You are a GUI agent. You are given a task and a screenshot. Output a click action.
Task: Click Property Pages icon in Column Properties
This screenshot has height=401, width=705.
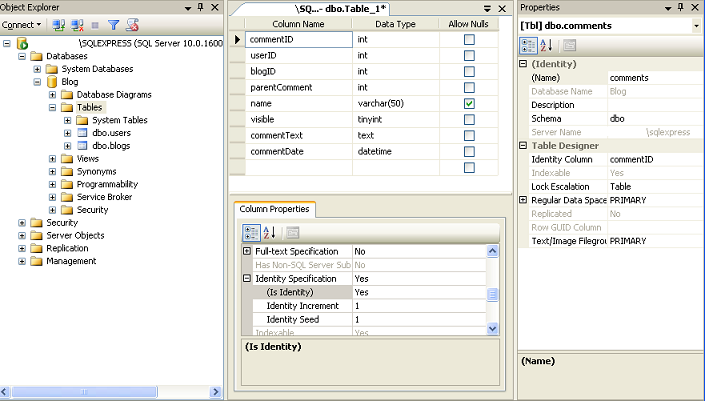point(293,233)
